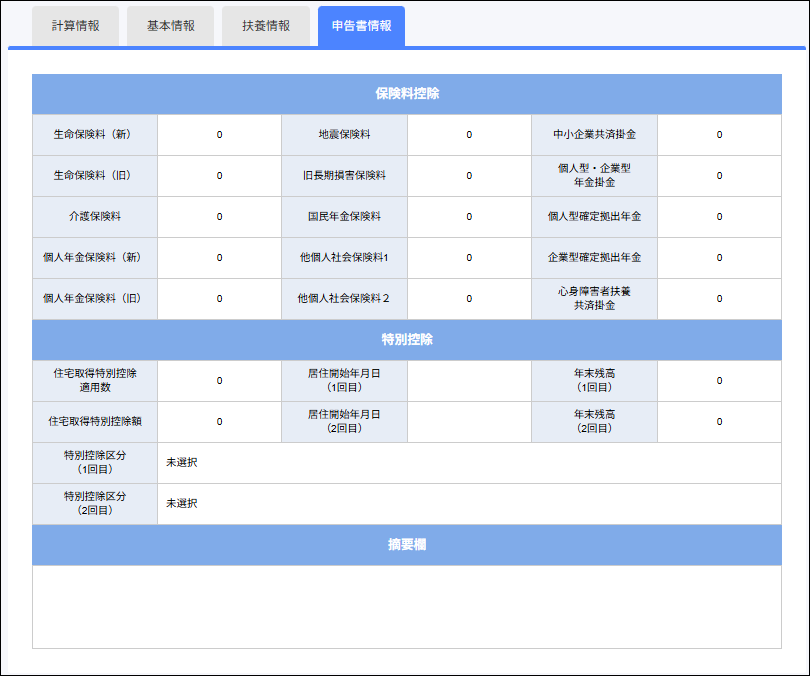Click the 個人年金保険料（新）field

tap(219, 257)
